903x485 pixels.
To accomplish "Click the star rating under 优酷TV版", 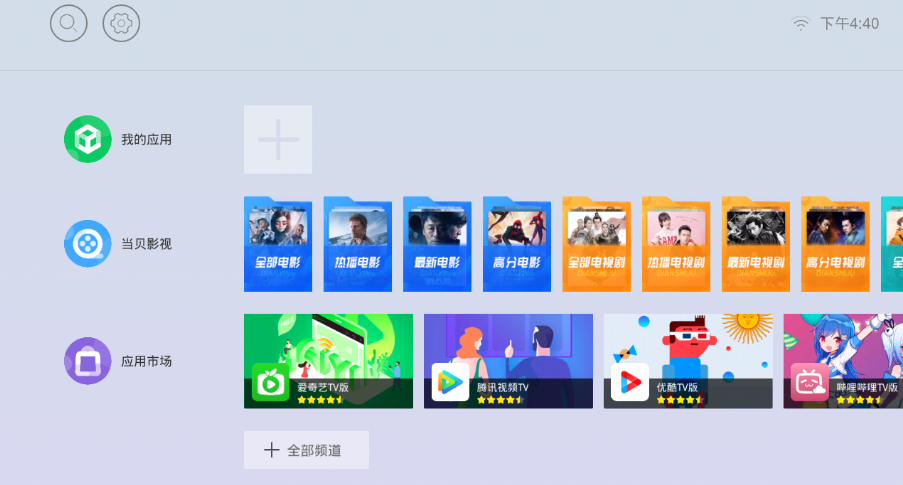I will click(680, 400).
